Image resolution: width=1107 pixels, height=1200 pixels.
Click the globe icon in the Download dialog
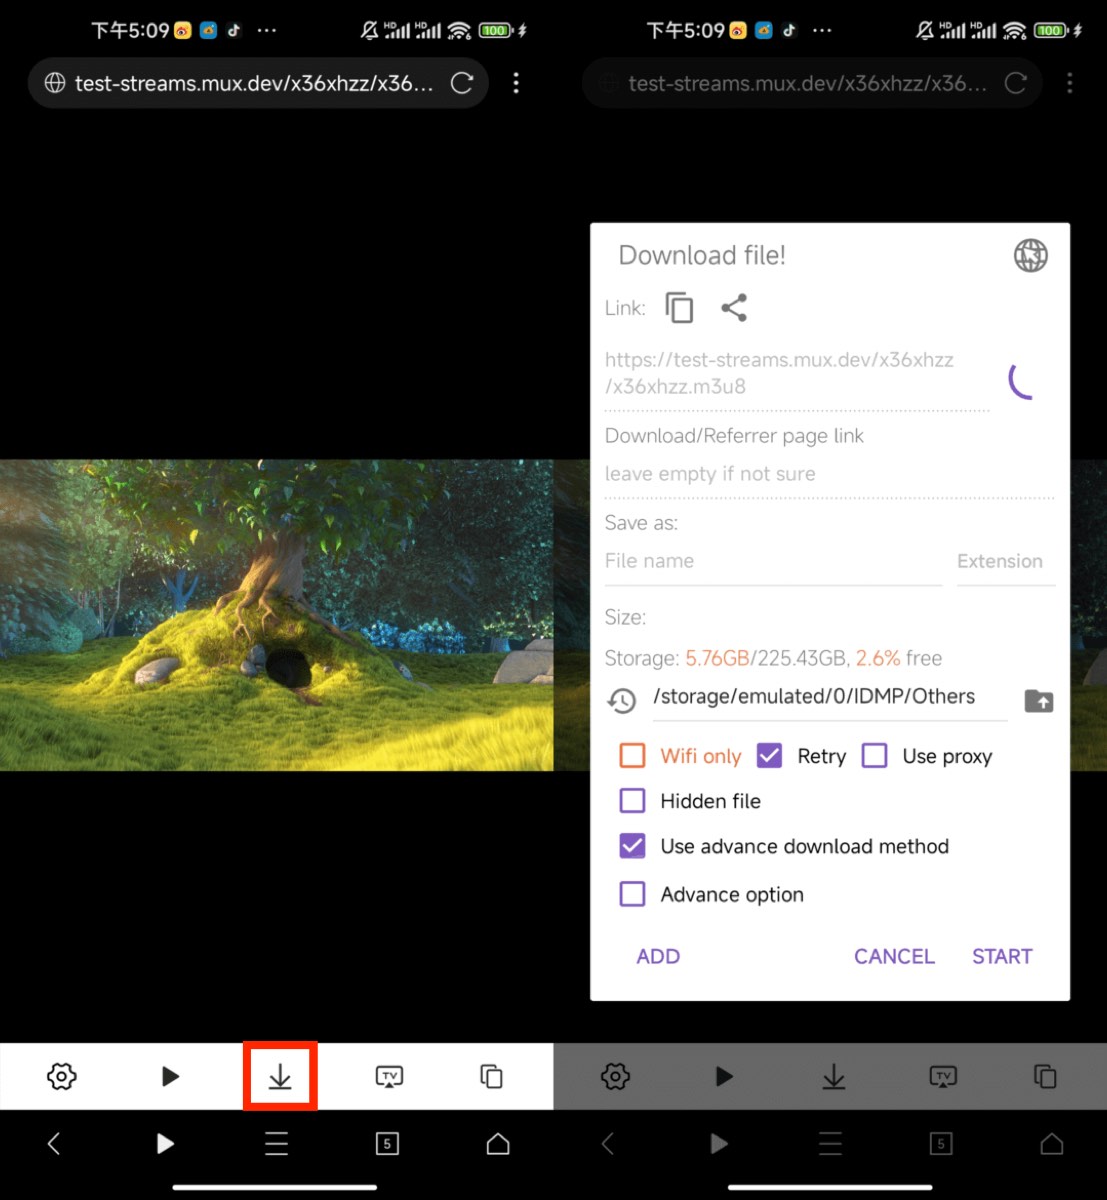1029,255
